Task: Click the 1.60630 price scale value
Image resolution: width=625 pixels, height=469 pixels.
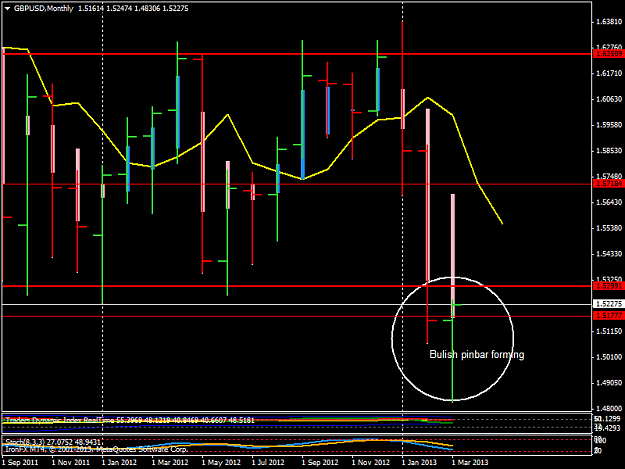Action: (x=609, y=99)
